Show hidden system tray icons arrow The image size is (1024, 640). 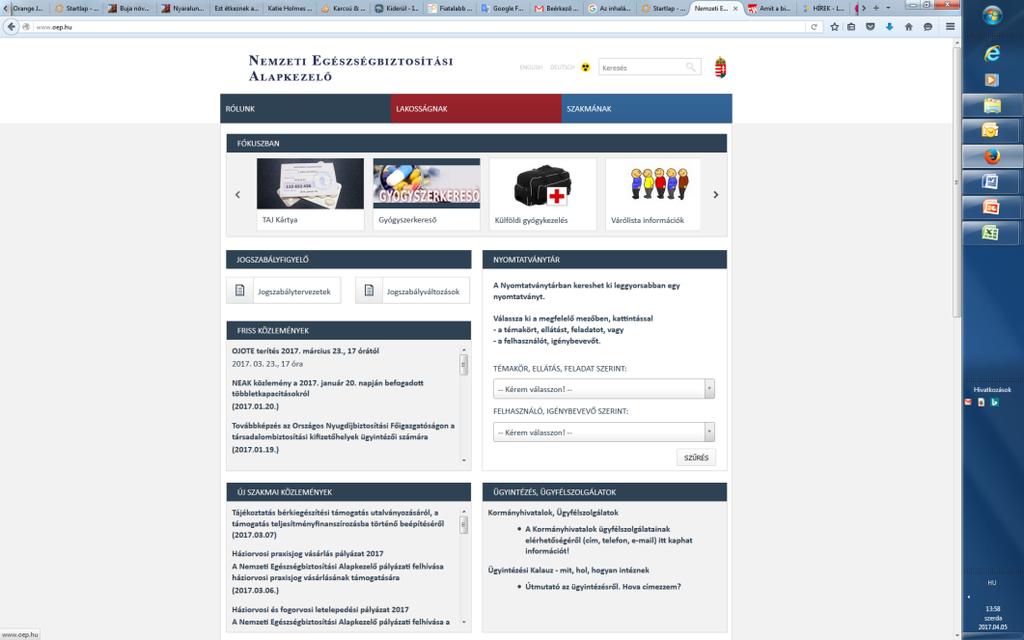(x=968, y=597)
